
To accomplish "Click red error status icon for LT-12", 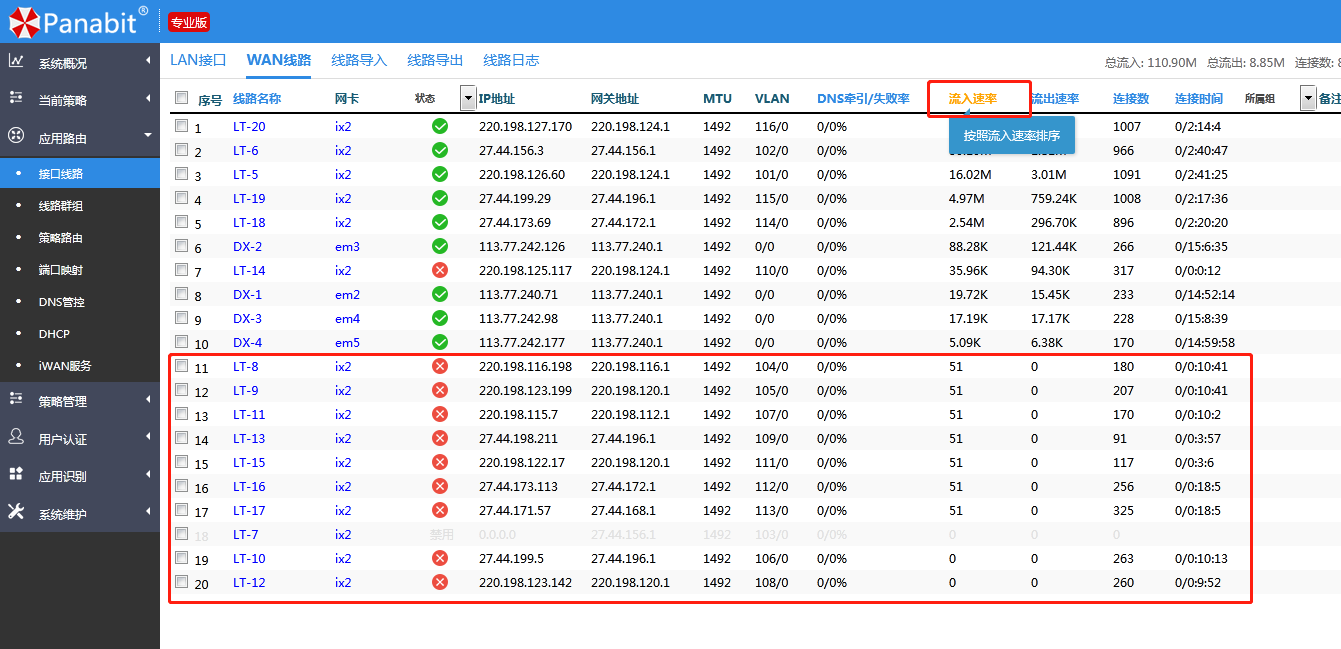I will click(440, 583).
